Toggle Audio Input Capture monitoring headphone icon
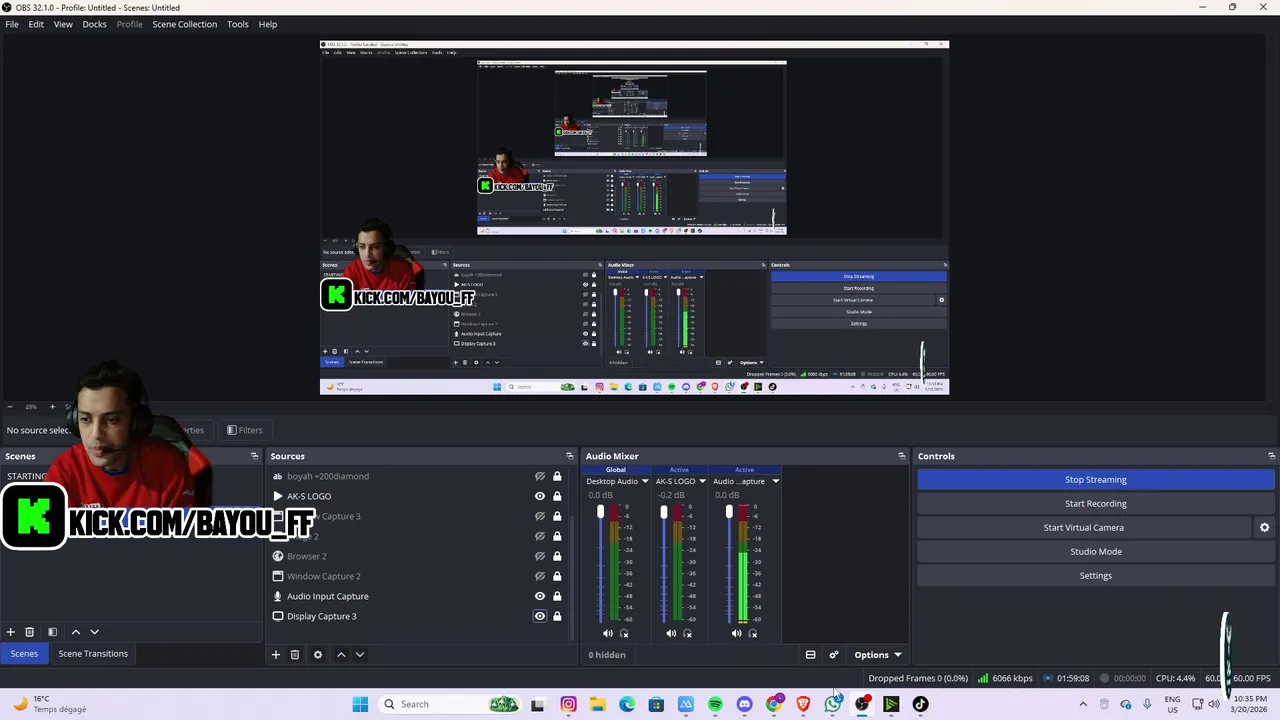 pos(753,633)
